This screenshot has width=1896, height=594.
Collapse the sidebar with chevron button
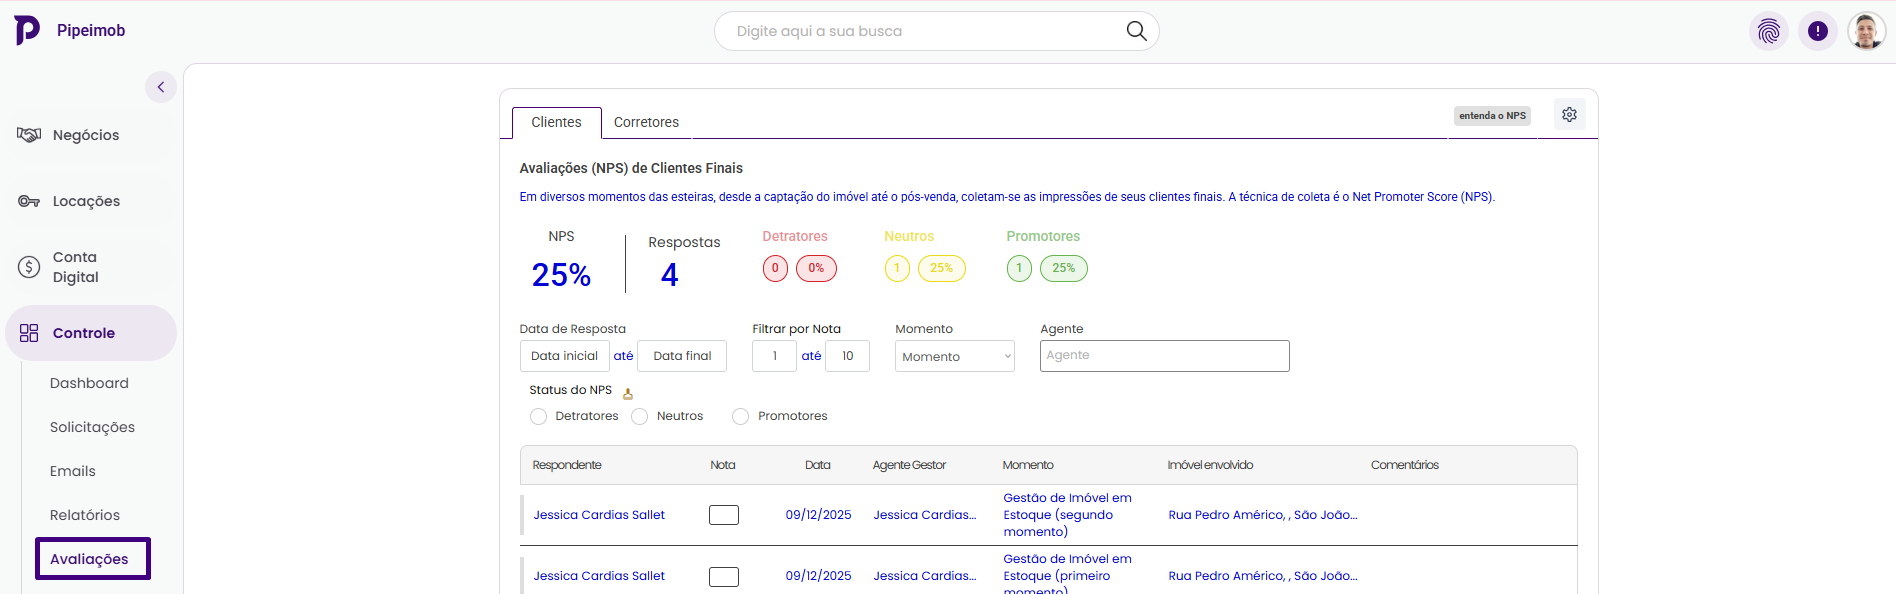(x=161, y=87)
